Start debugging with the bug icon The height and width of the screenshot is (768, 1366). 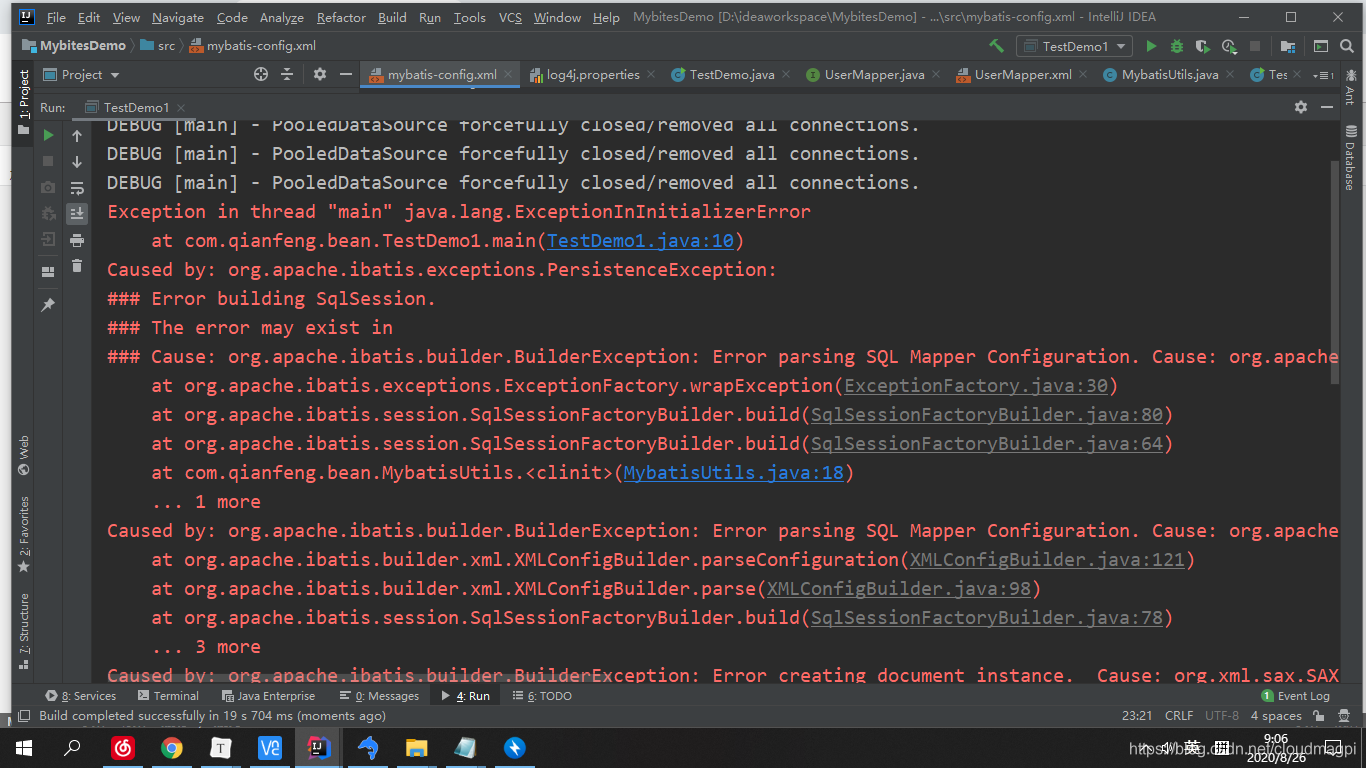[1177, 46]
